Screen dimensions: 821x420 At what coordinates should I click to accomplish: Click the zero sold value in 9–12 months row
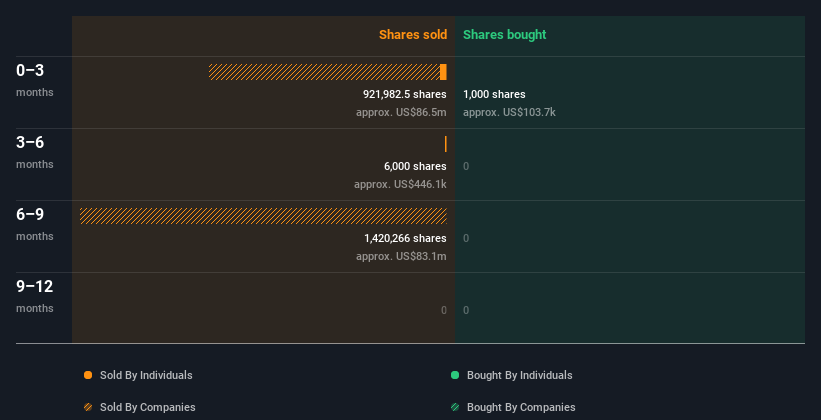coord(443,311)
